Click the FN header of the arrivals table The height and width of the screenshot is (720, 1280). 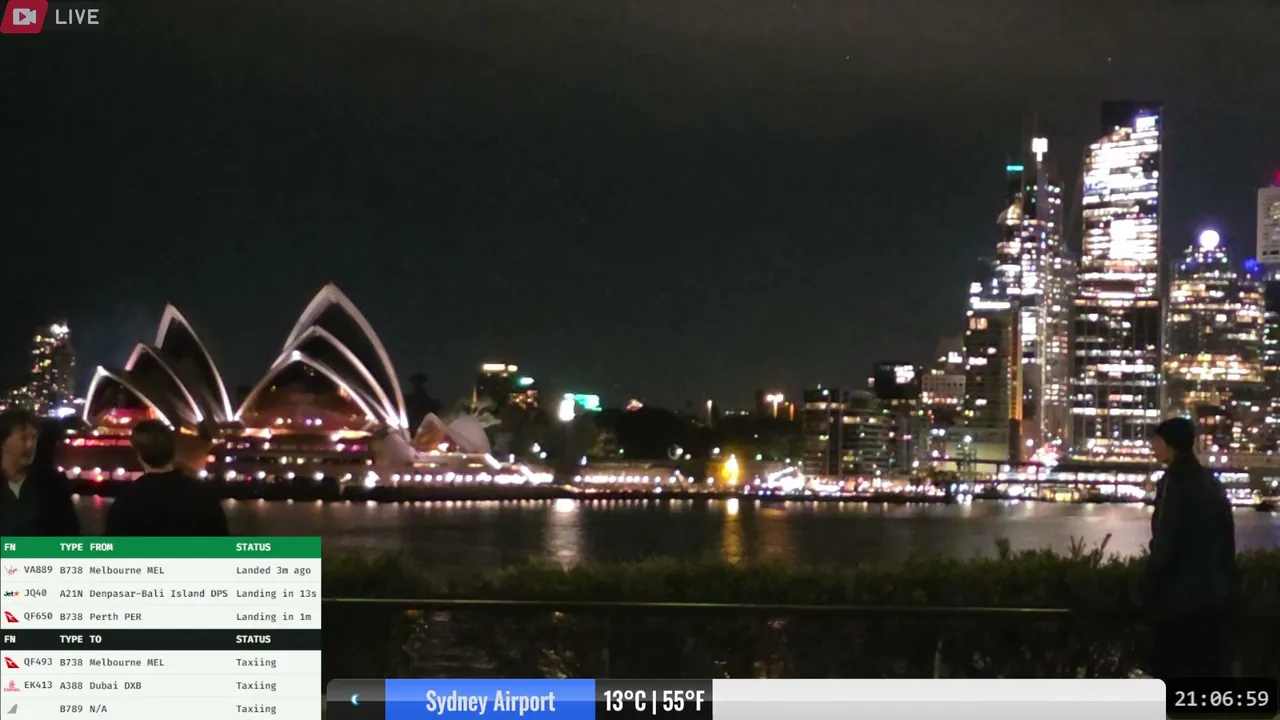coord(10,547)
